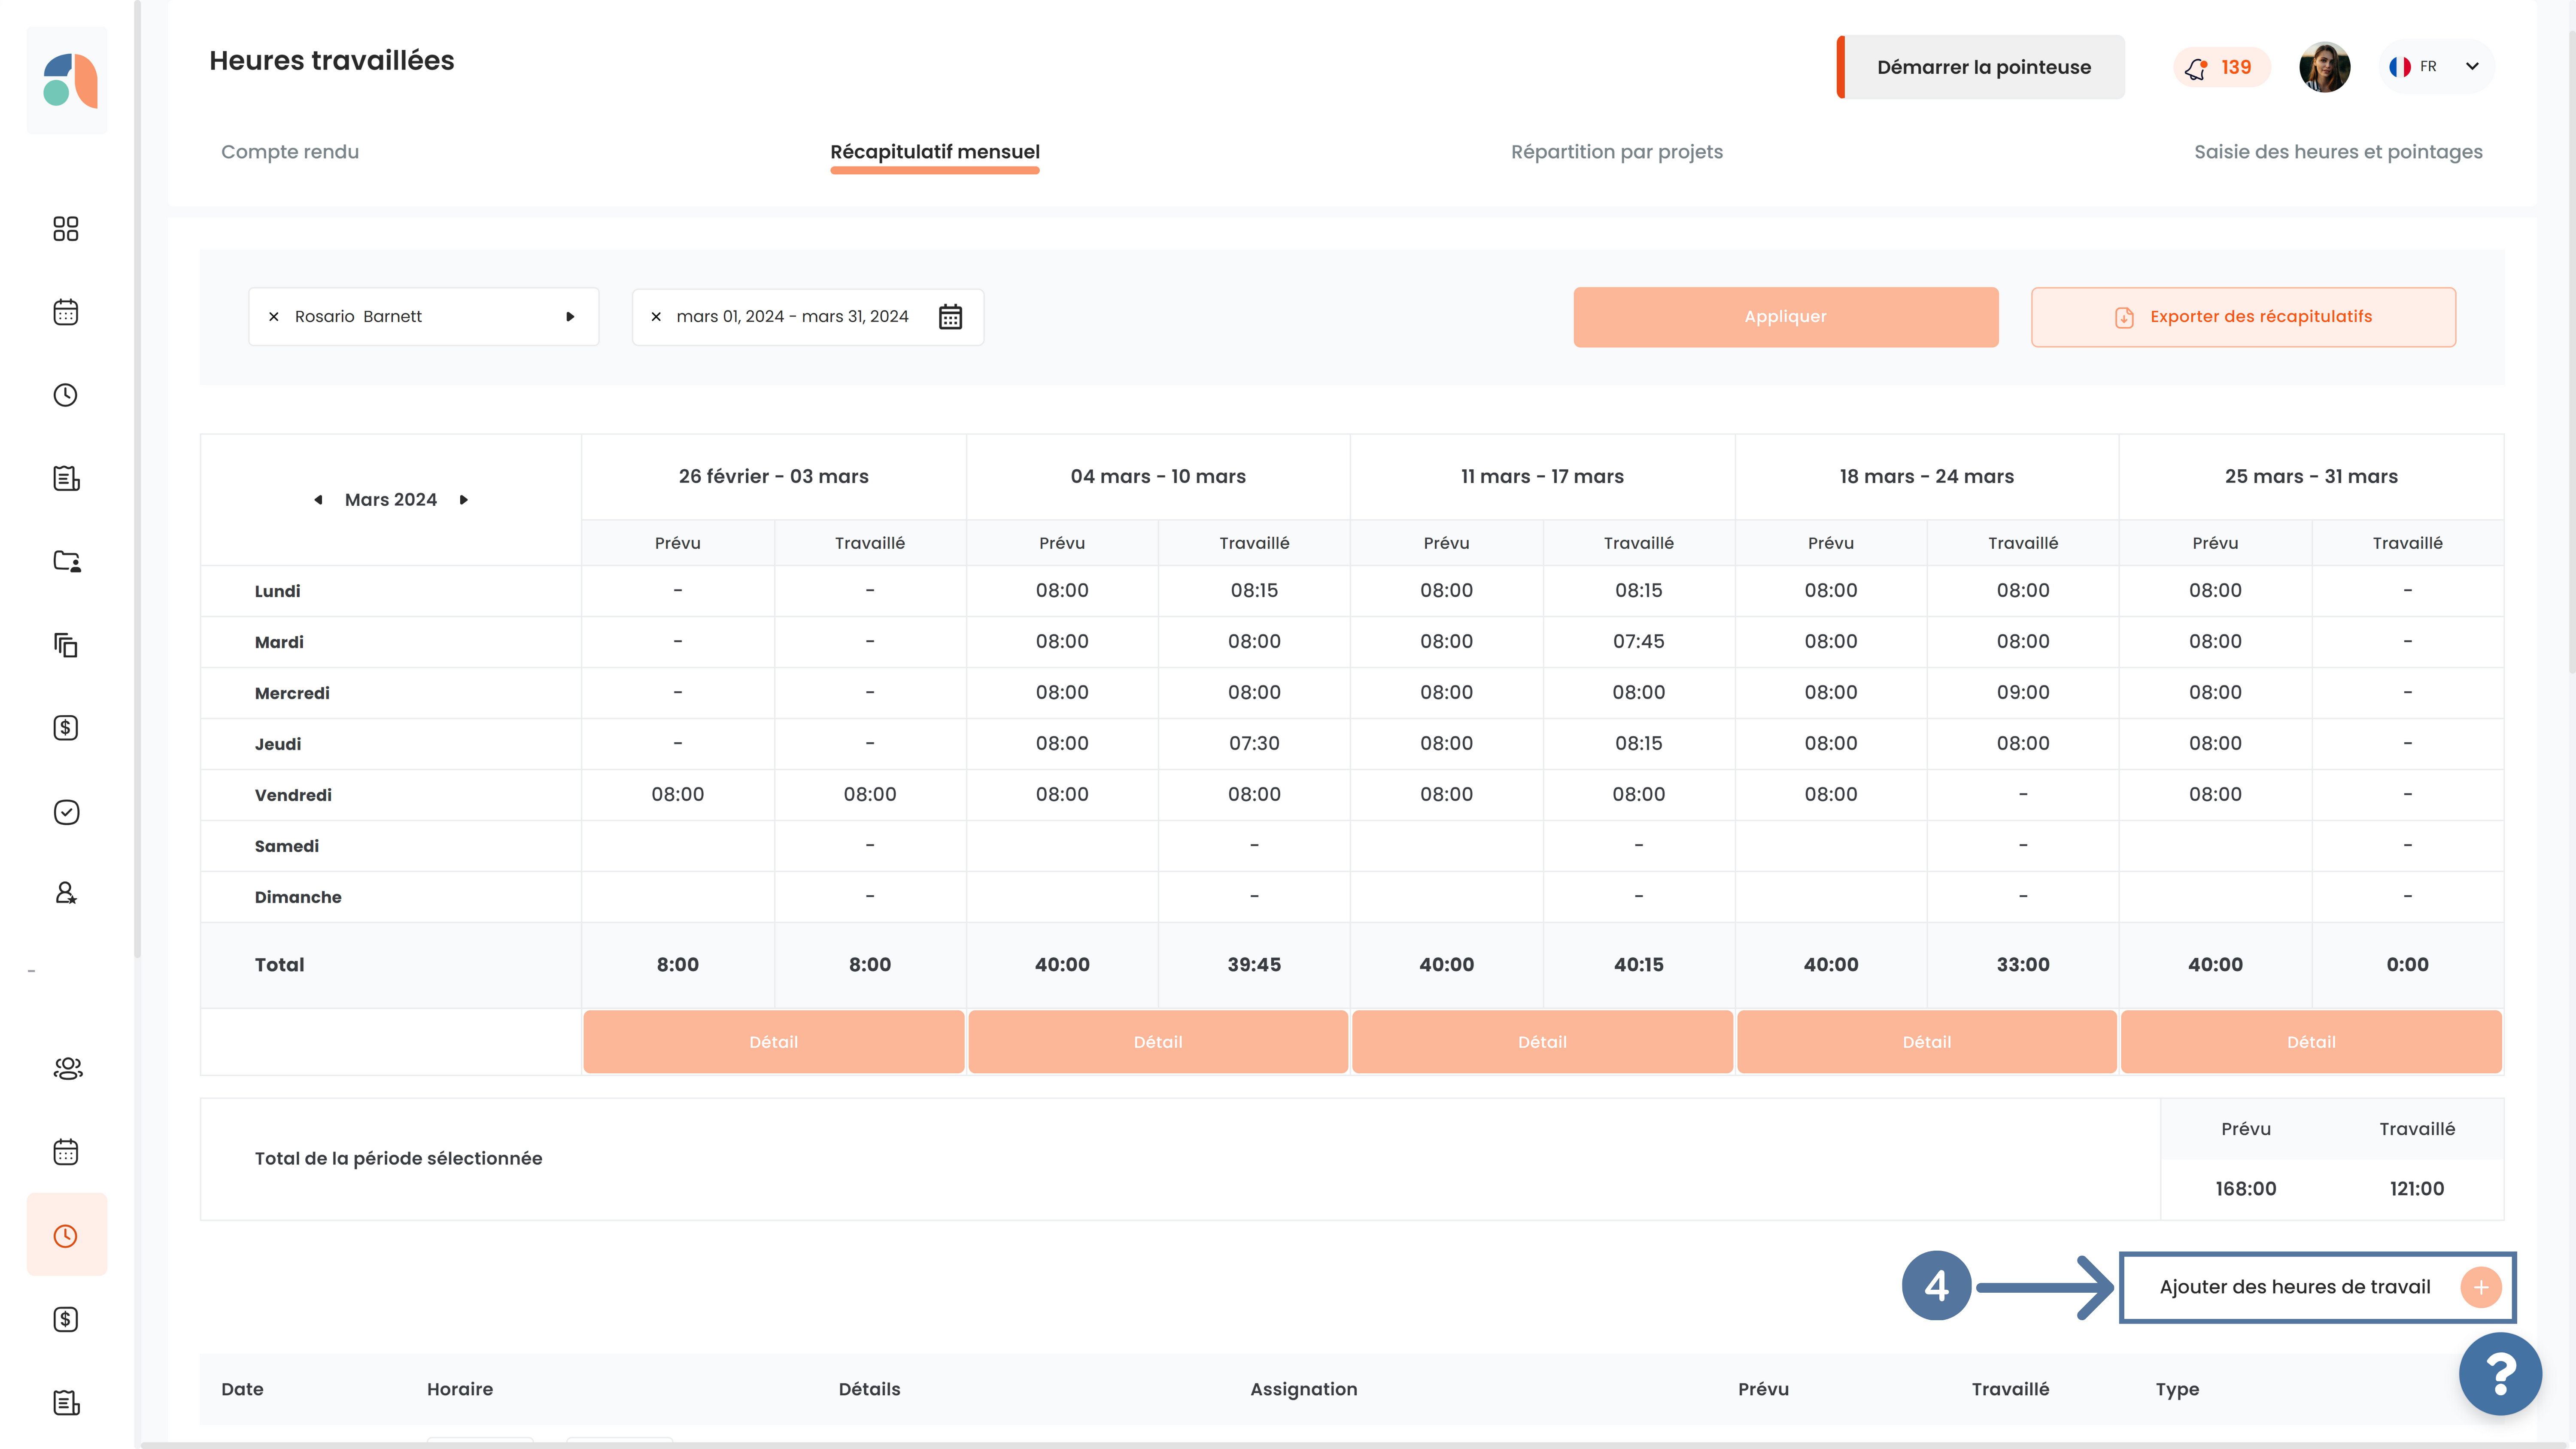Go to the previous month before Mars 2024
The width and height of the screenshot is (2576, 1449).
click(318, 500)
